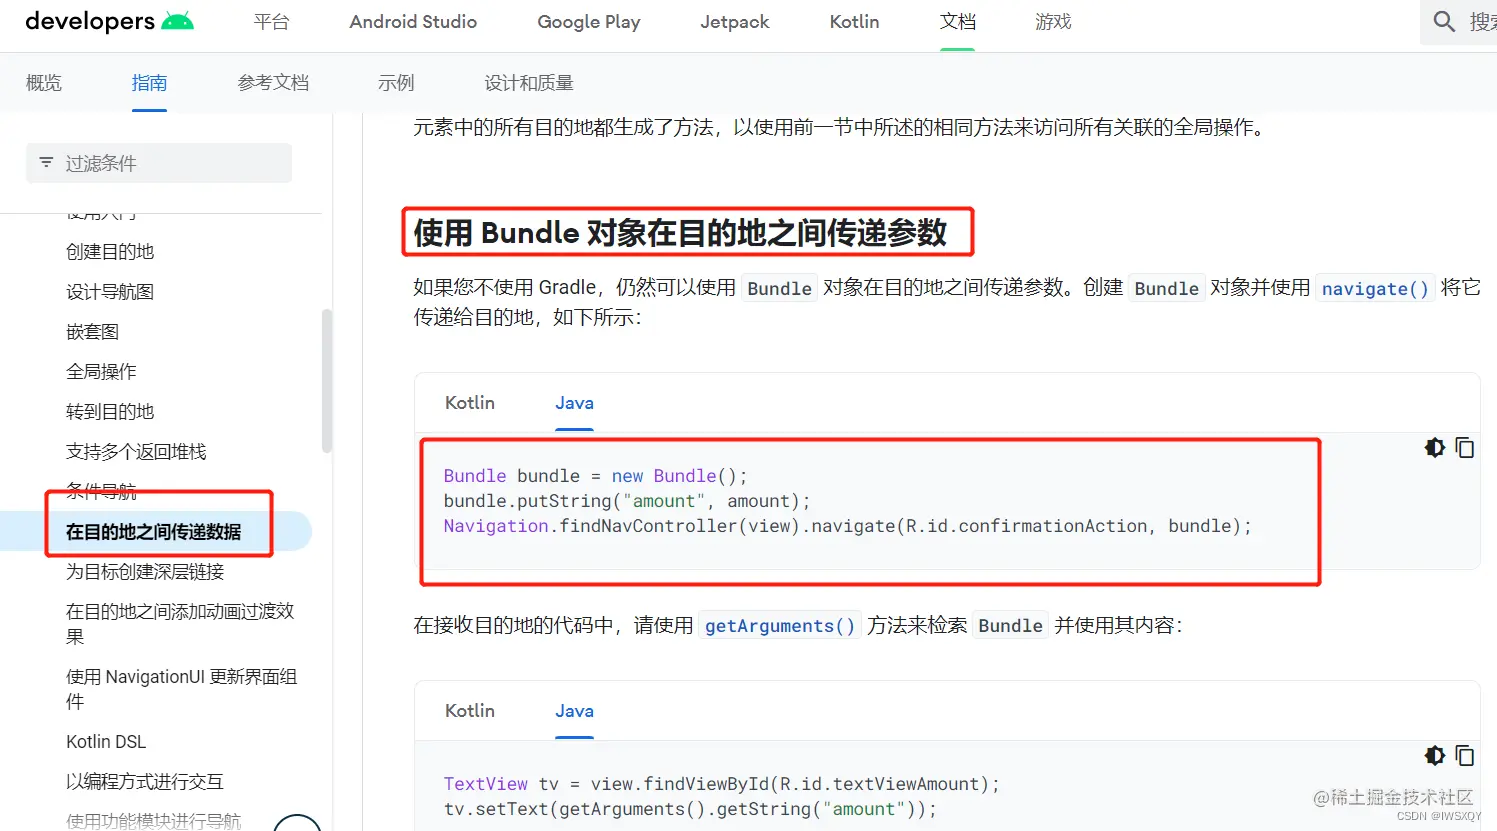The width and height of the screenshot is (1497, 831).
Task: Open 条件导航 in sidebar
Action: pyautogui.click(x=101, y=491)
